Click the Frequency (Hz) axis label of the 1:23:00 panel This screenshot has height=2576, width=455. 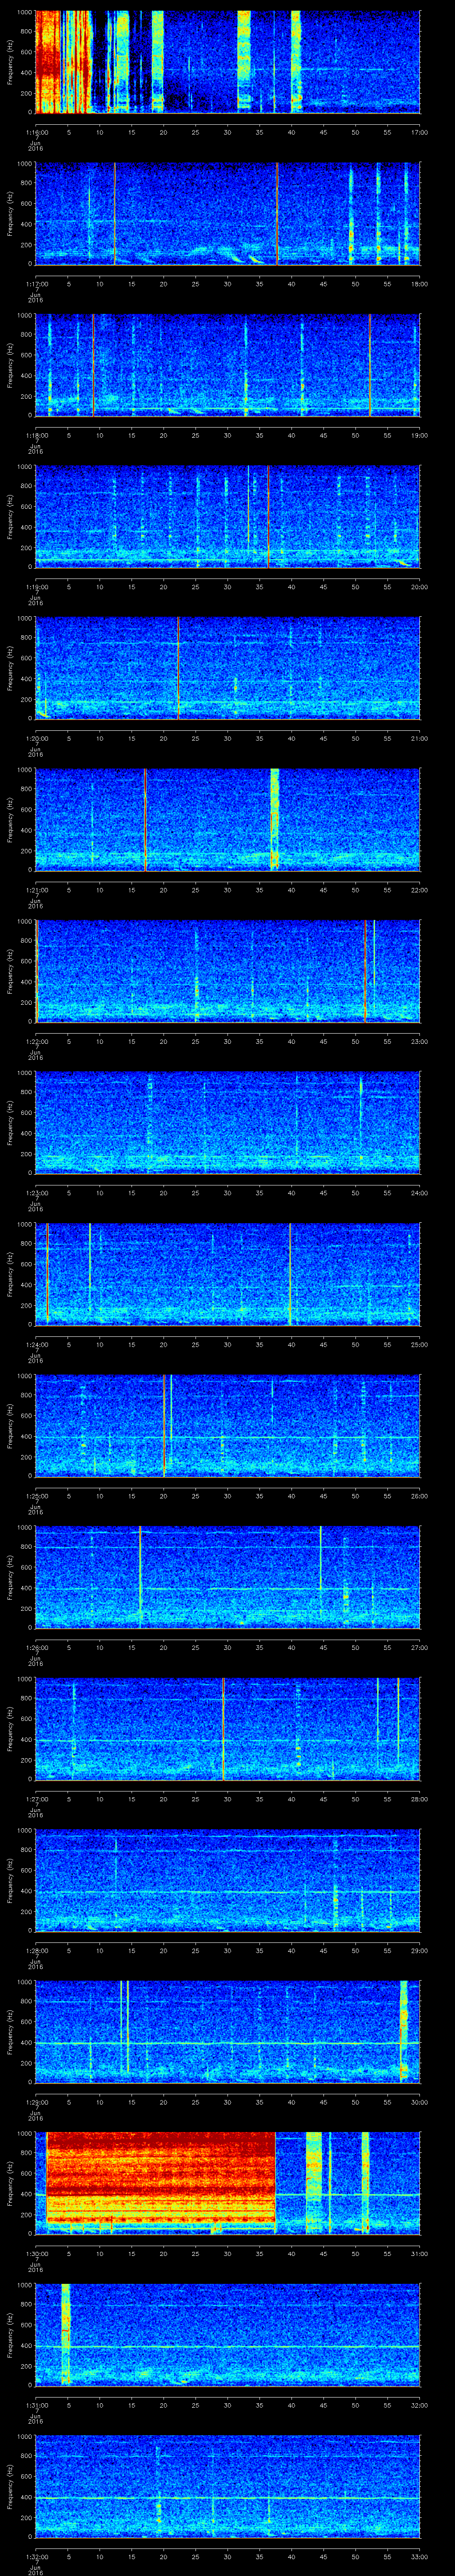coord(10,1122)
